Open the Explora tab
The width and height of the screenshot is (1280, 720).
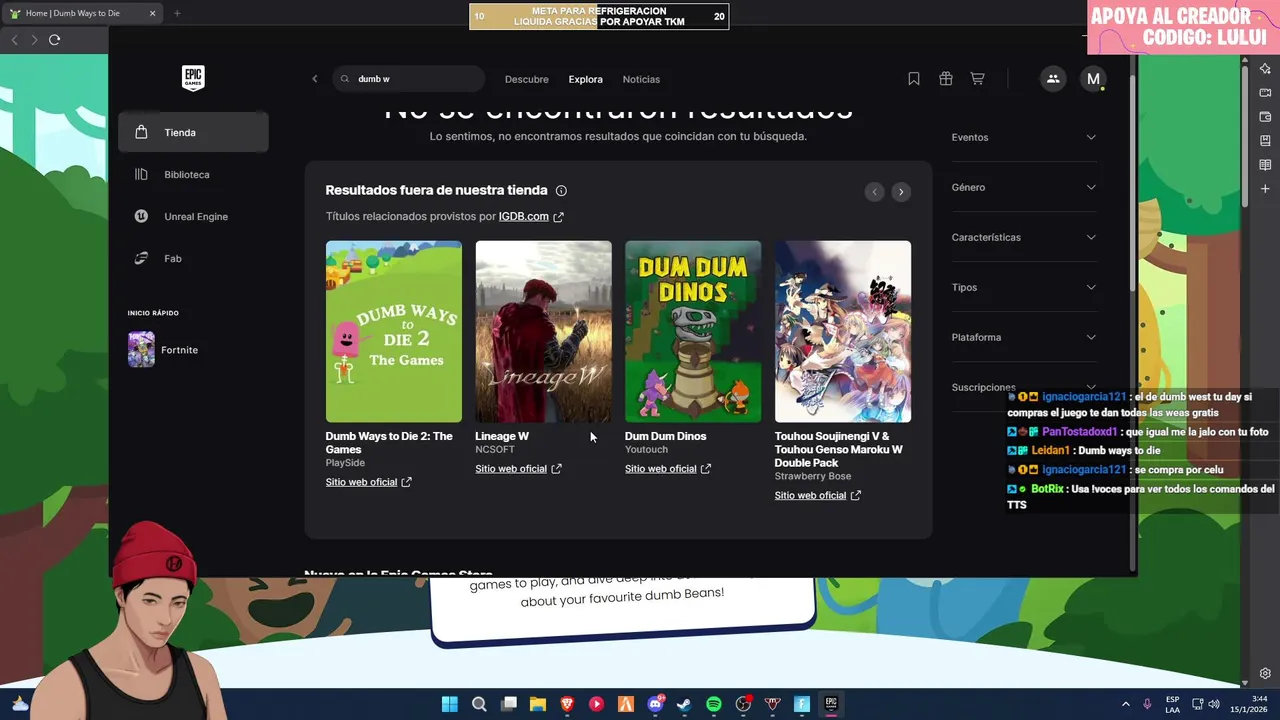(586, 79)
